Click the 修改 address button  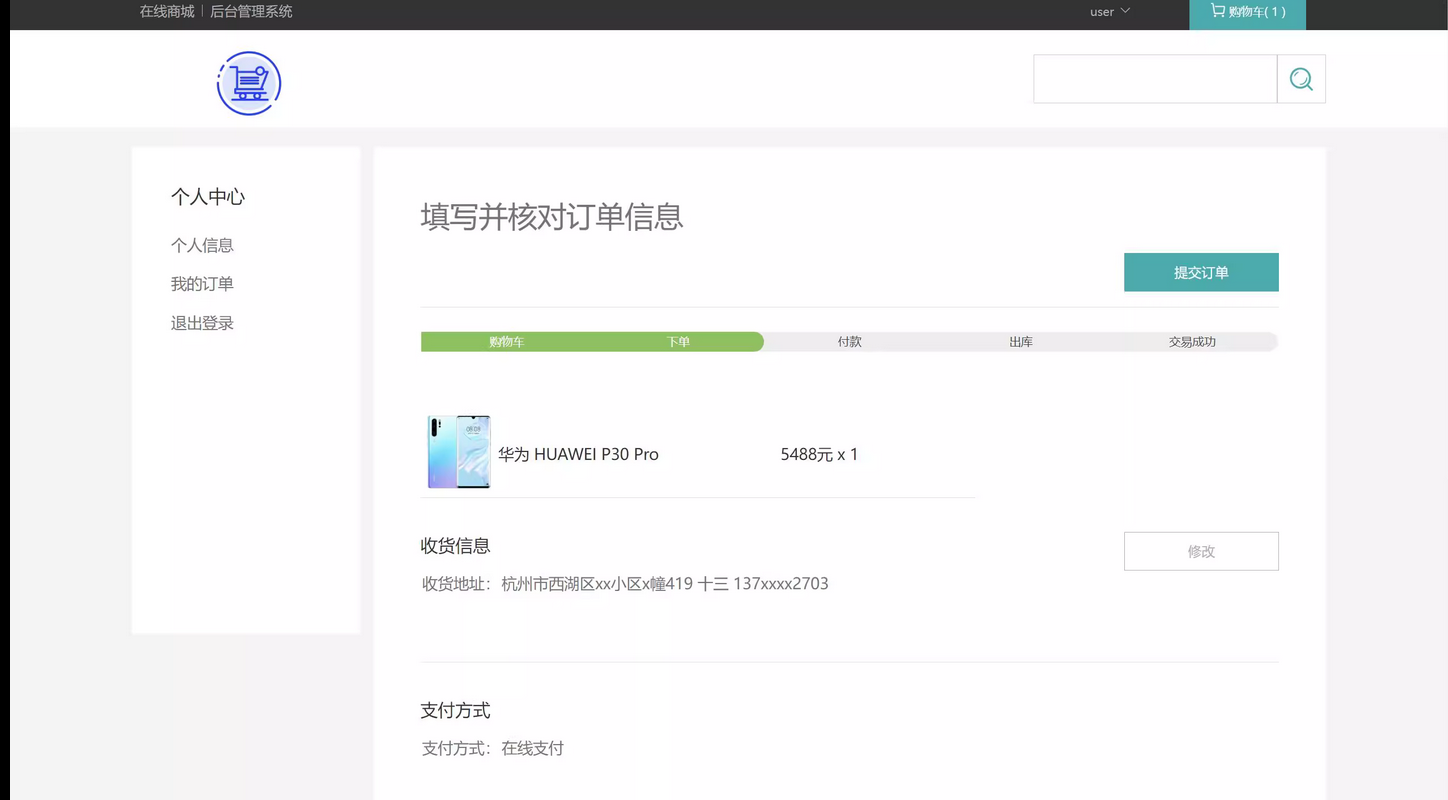point(1201,551)
